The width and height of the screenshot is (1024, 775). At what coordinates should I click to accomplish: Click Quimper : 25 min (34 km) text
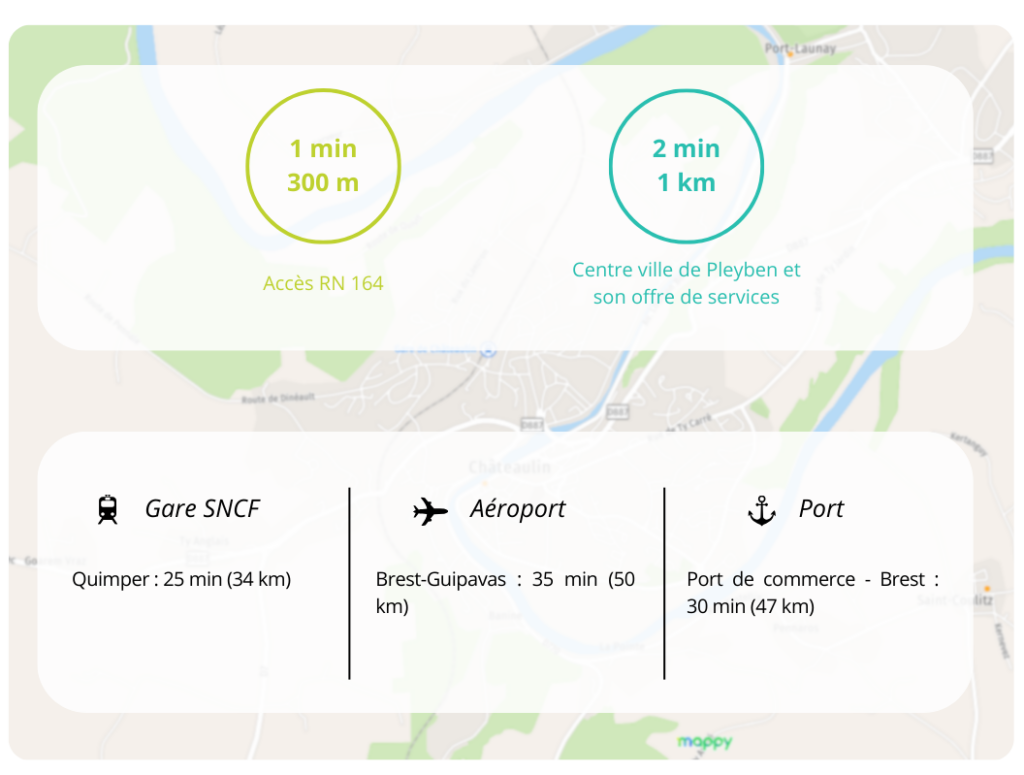click(181, 579)
